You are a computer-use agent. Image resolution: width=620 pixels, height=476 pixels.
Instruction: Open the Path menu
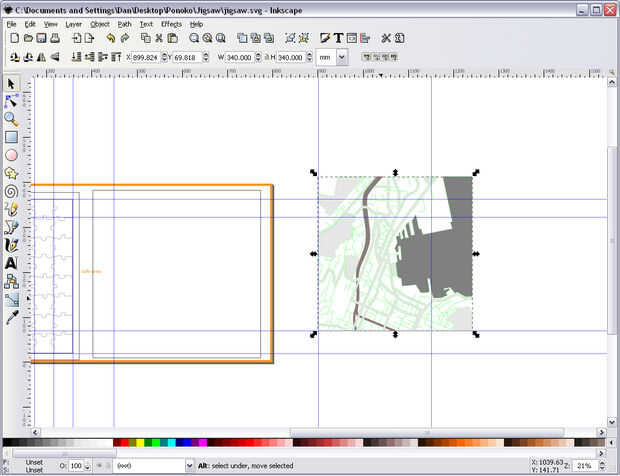124,24
